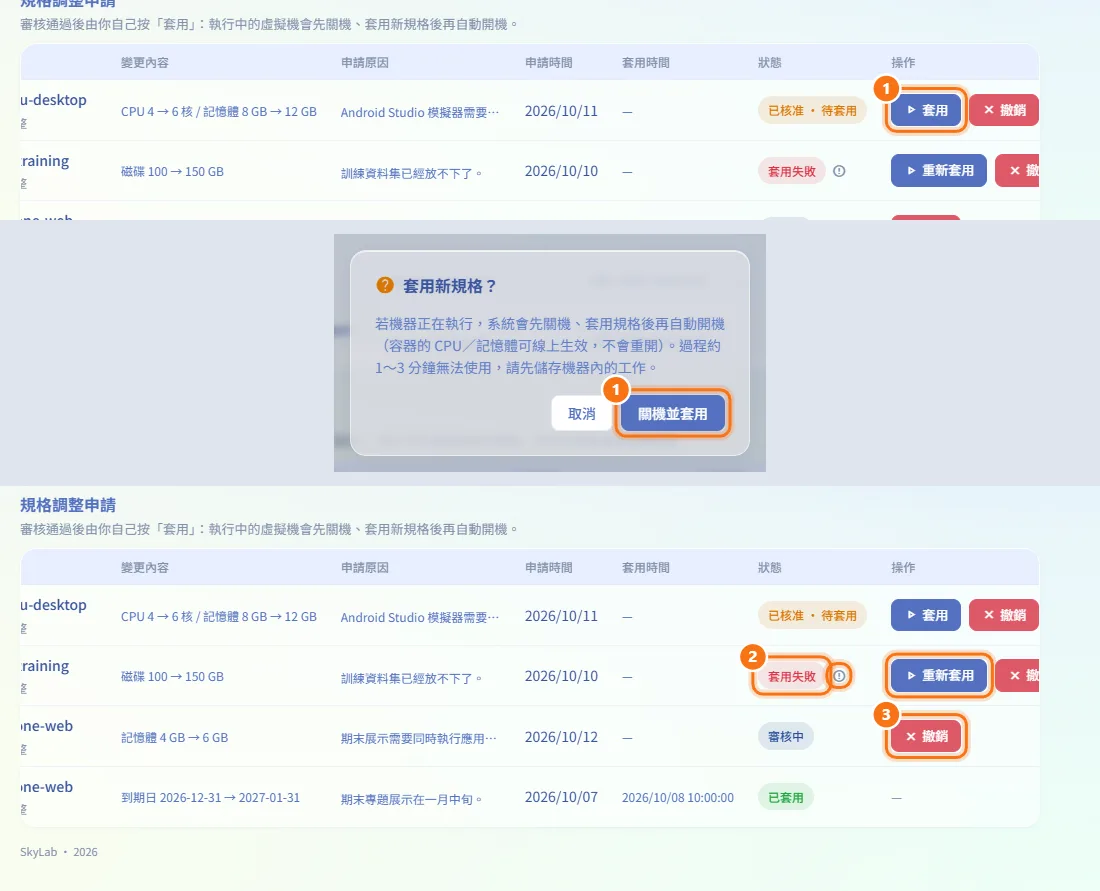
Task: Confirm with the 關機並套用 button
Action: click(673, 414)
